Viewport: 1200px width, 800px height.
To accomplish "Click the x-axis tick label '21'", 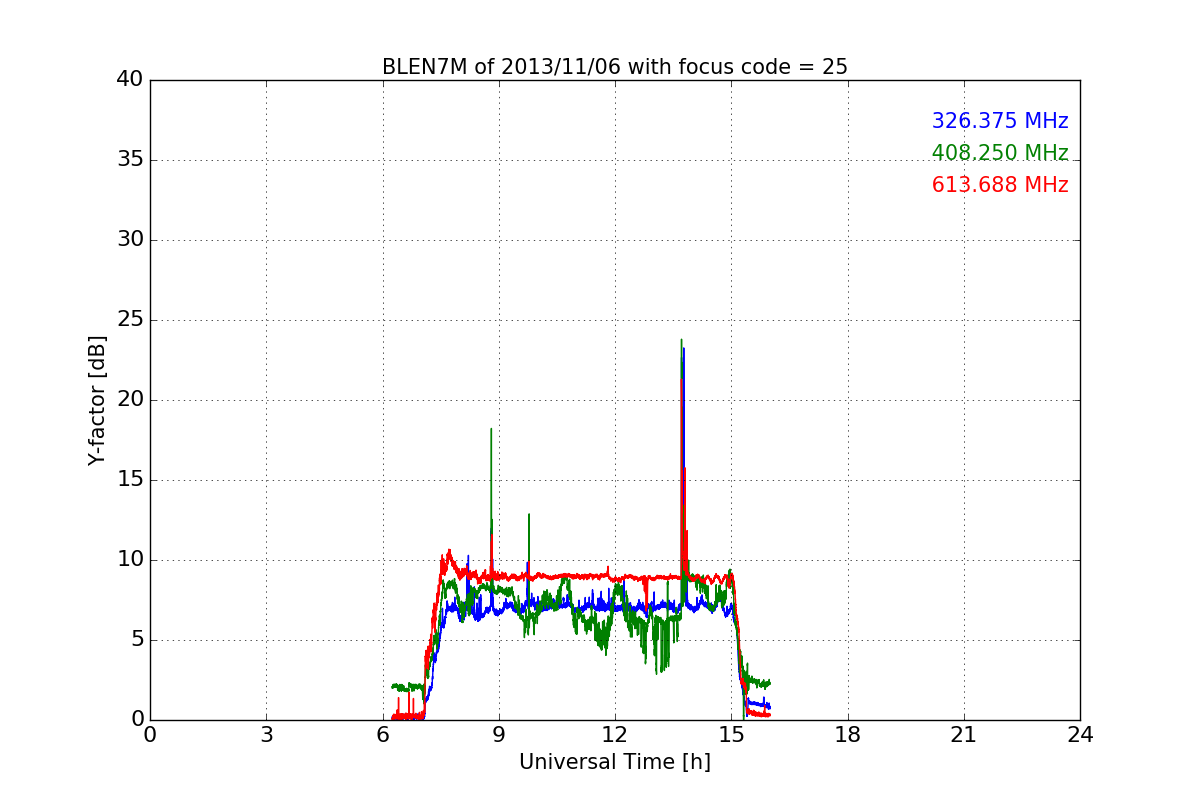I will [964, 735].
